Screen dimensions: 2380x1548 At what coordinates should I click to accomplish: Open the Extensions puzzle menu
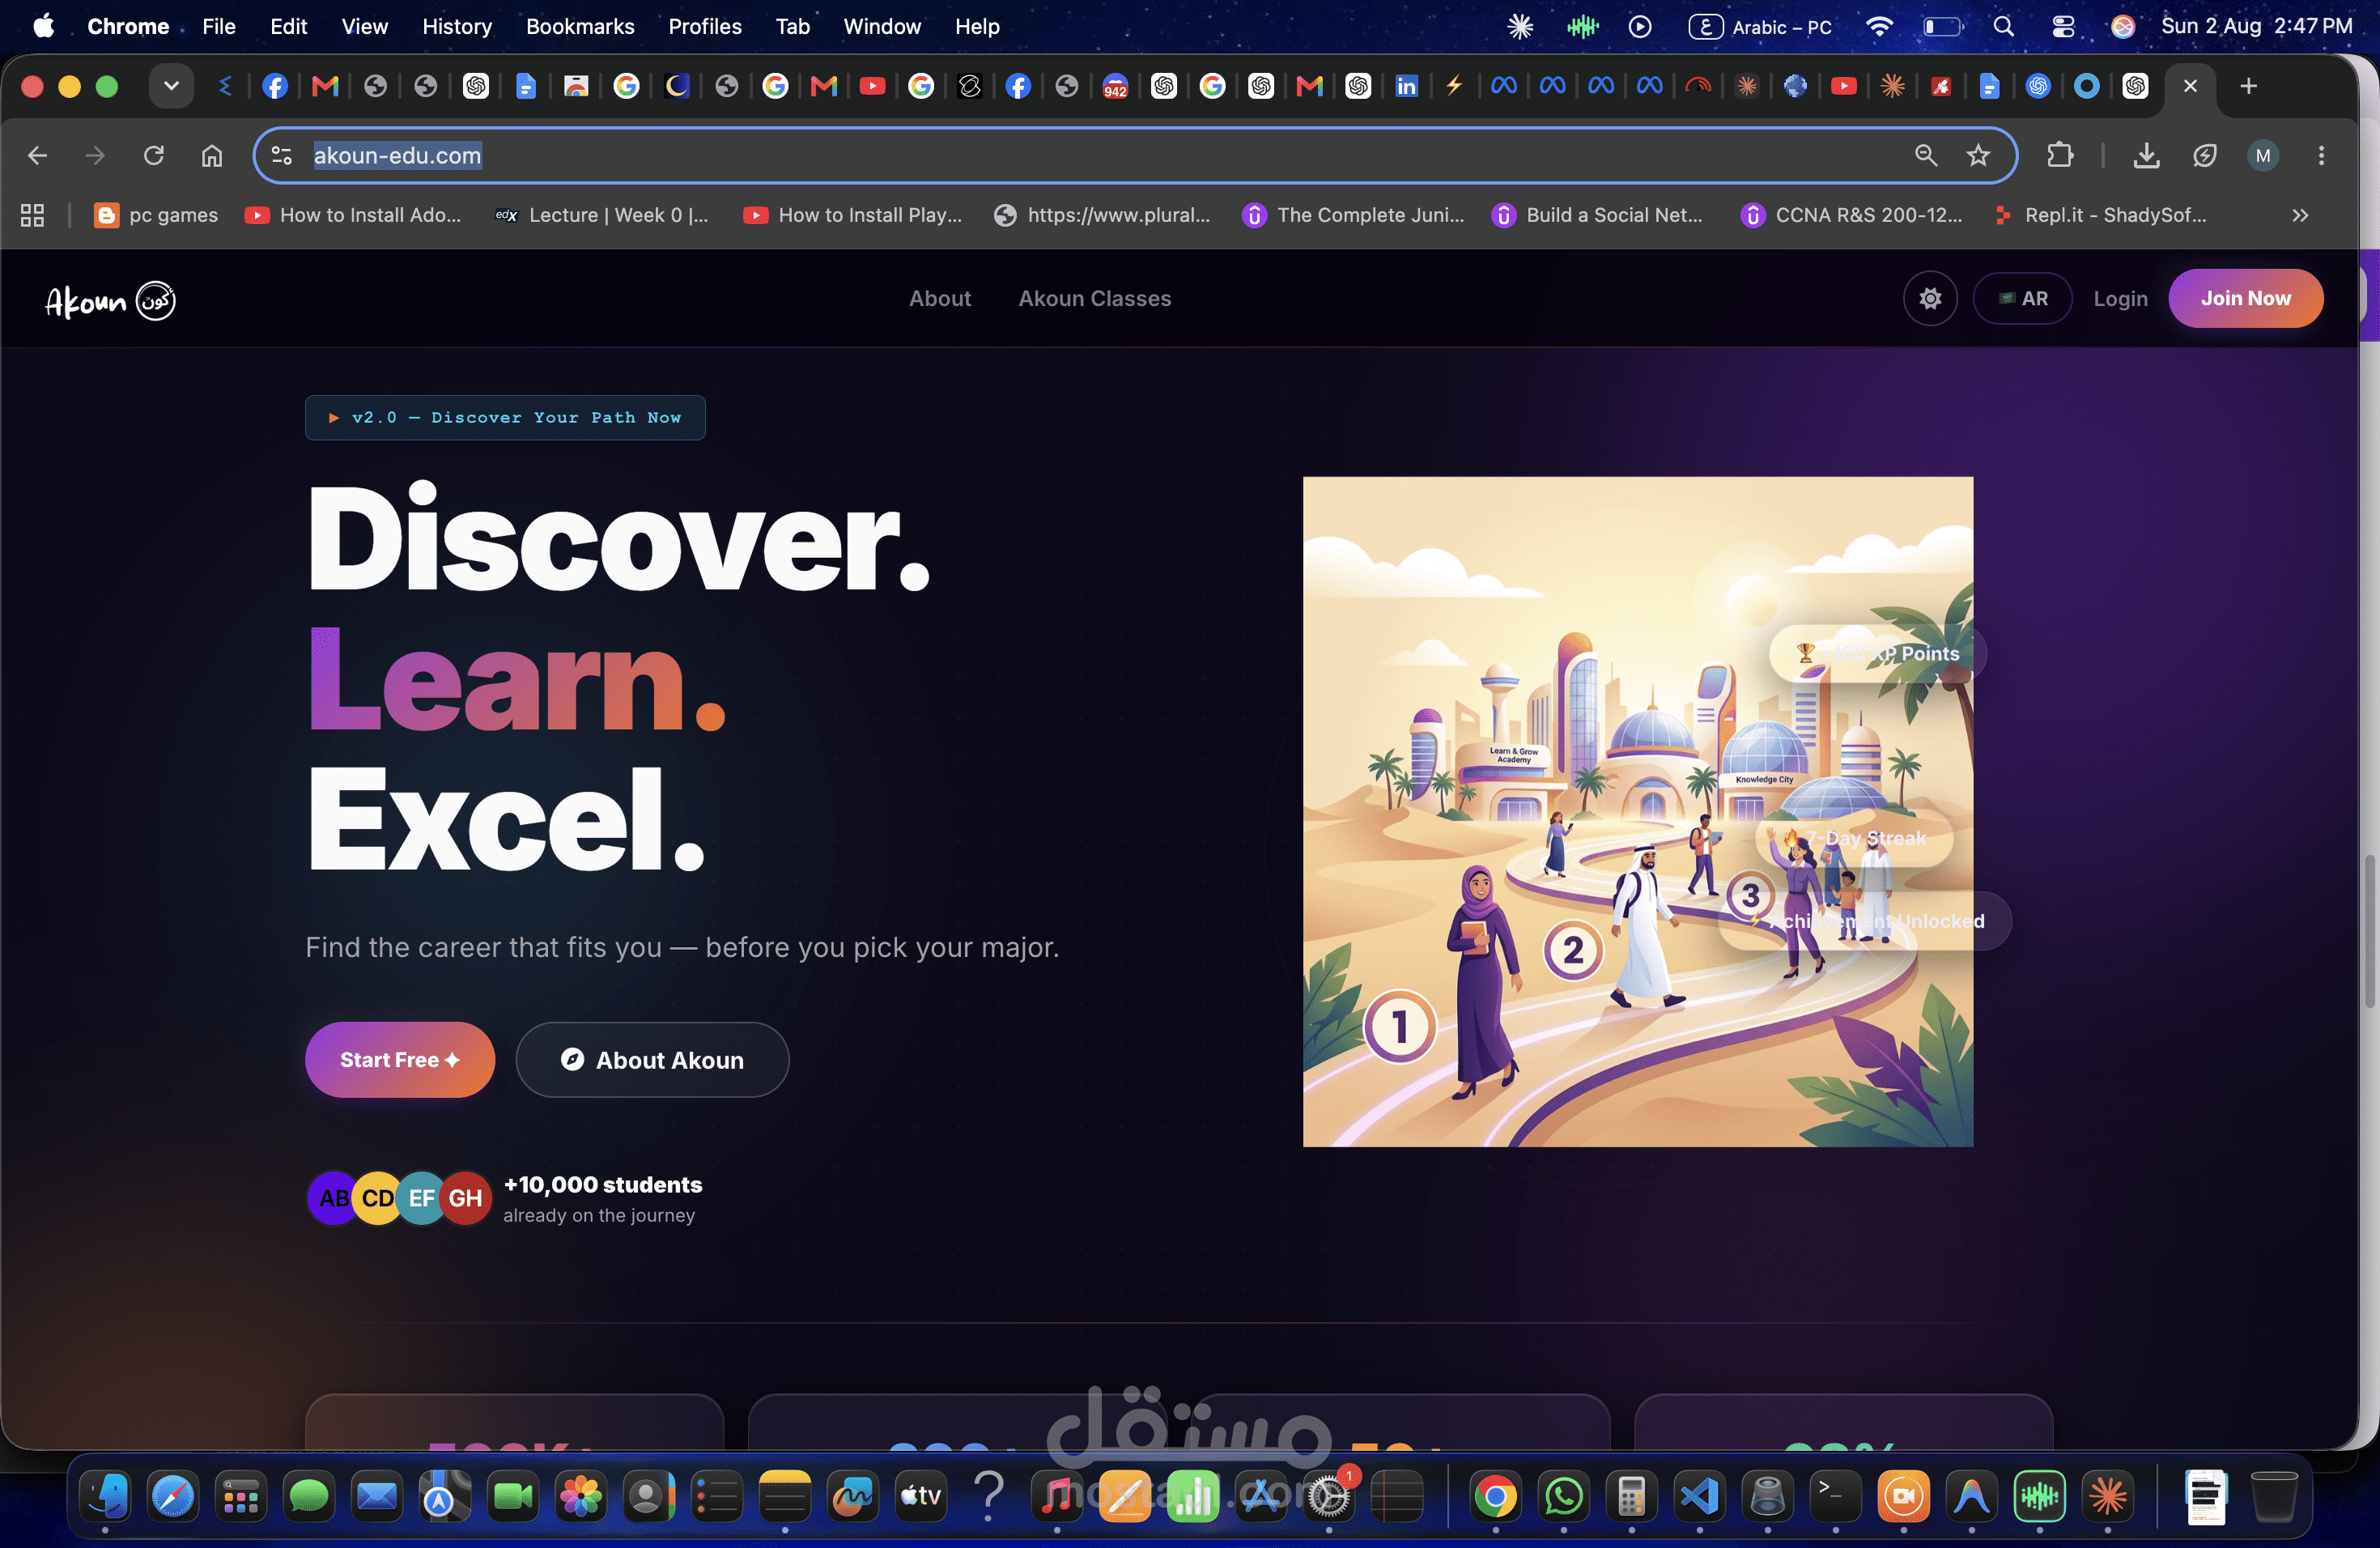(2060, 155)
